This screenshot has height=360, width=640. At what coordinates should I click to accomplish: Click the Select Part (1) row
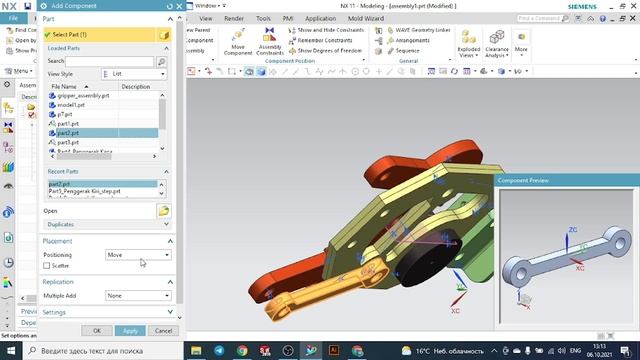pos(99,35)
